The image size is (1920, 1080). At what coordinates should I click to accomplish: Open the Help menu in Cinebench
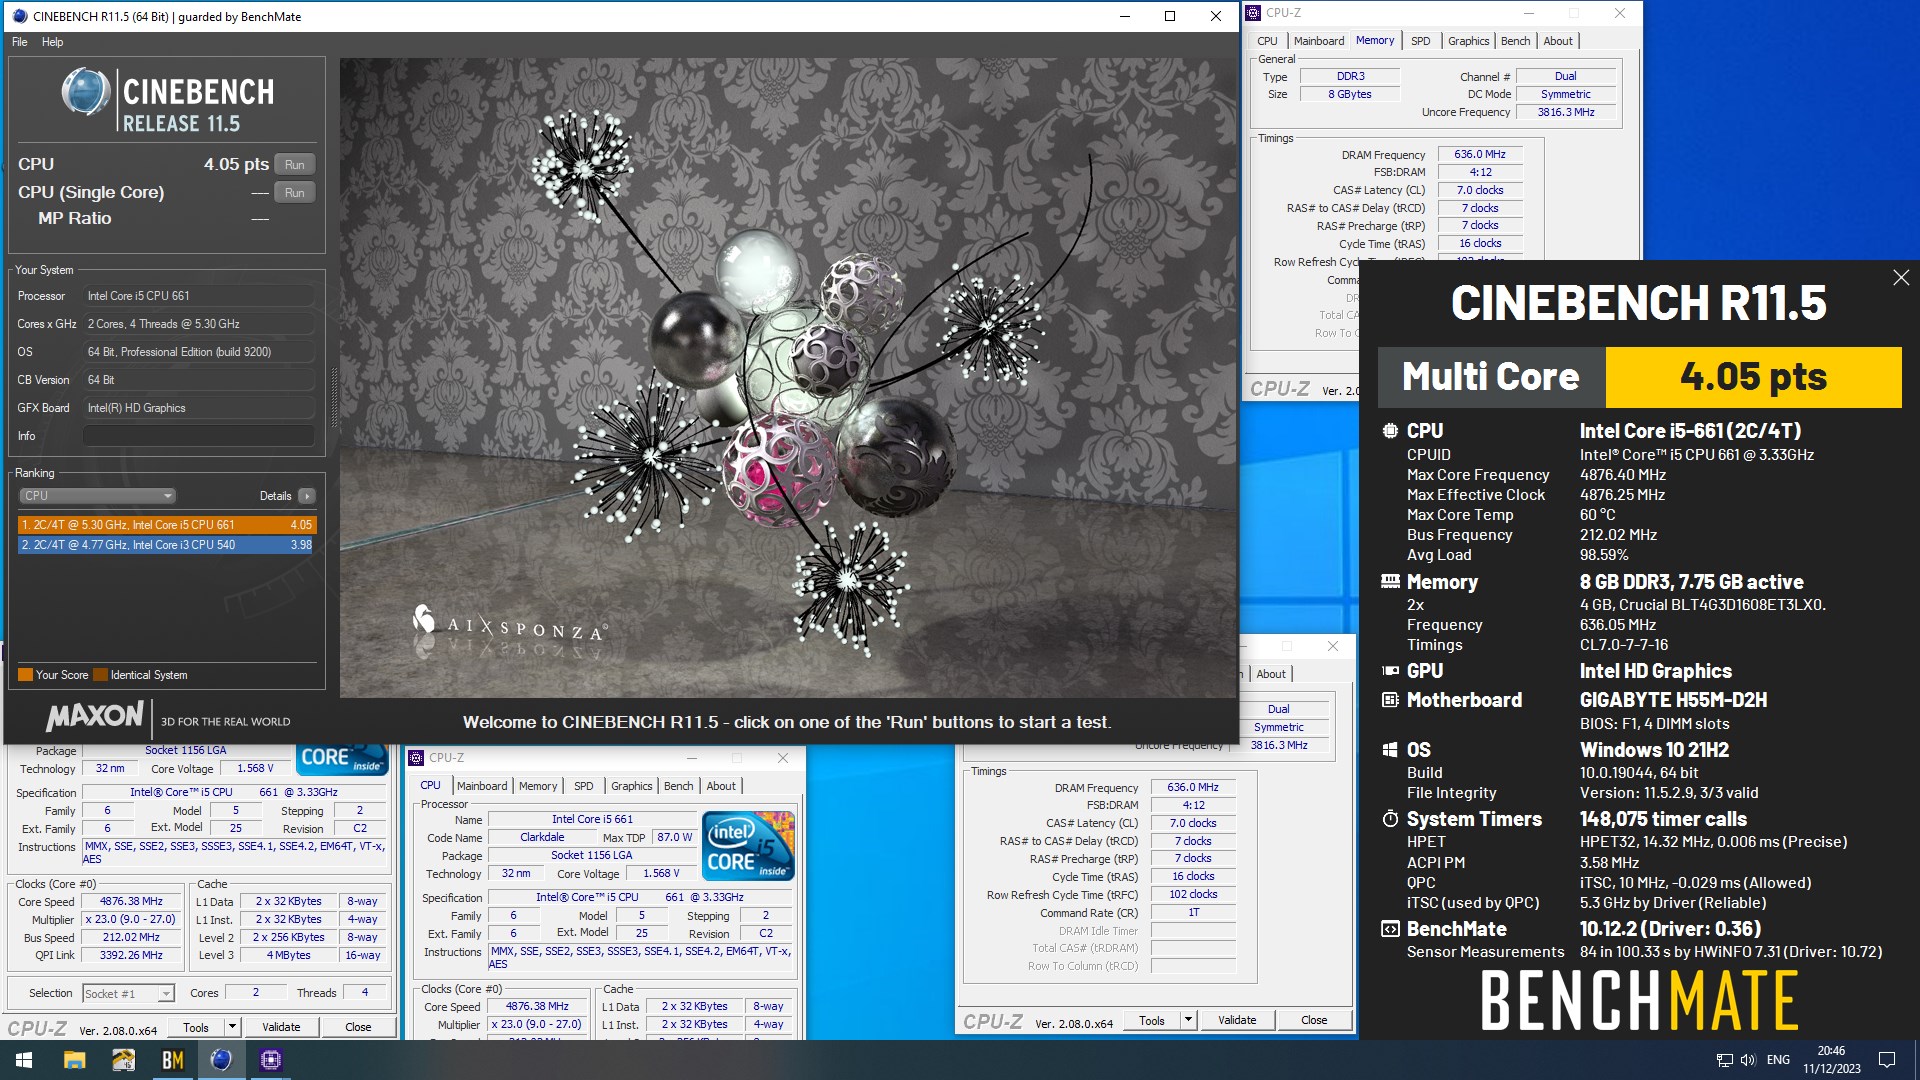pyautogui.click(x=52, y=42)
